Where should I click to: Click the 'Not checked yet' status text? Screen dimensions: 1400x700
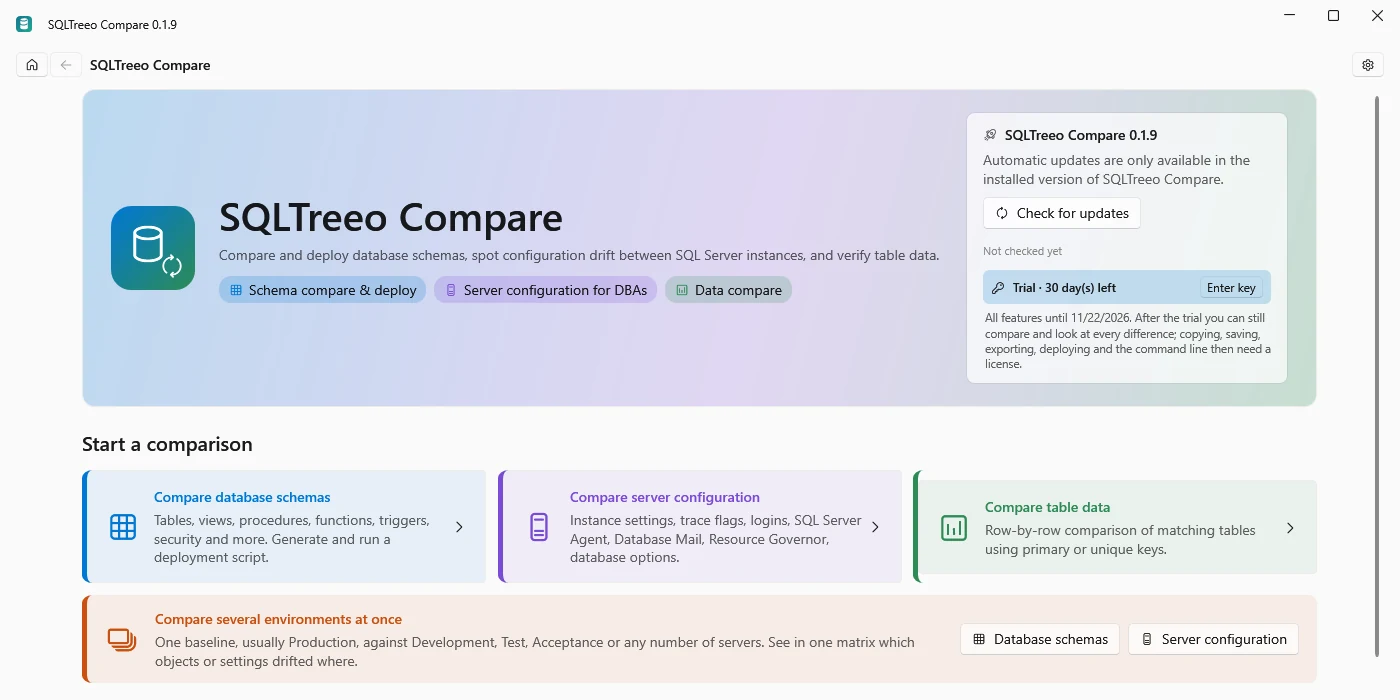1022,251
